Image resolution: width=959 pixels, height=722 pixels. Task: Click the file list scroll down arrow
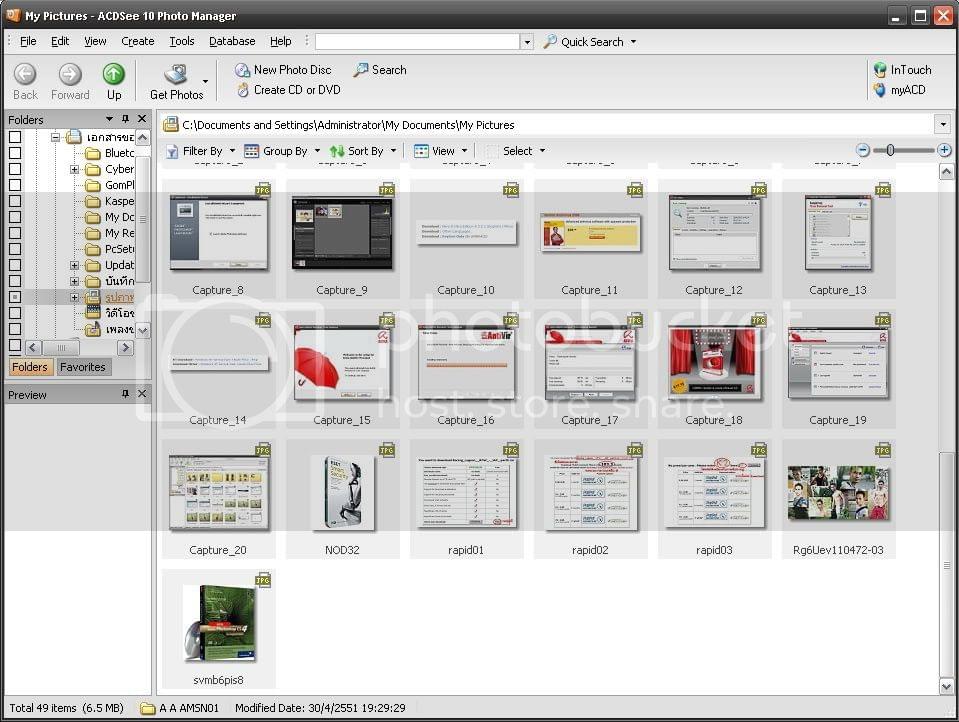(946, 687)
